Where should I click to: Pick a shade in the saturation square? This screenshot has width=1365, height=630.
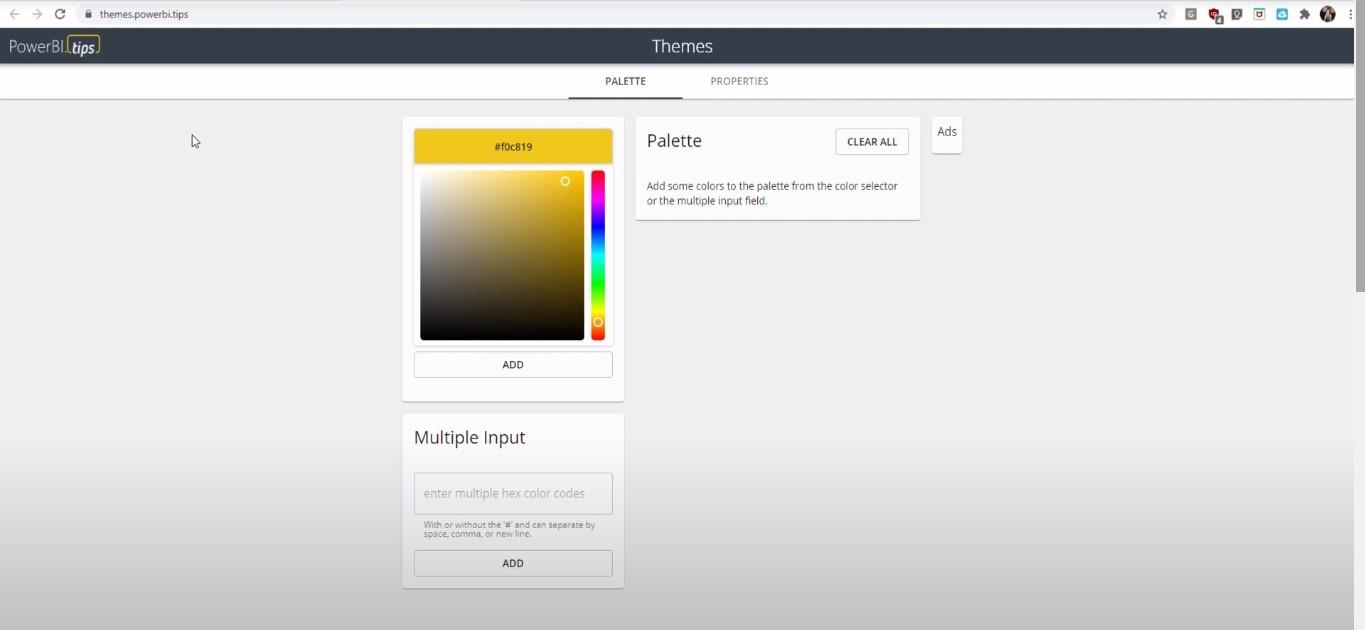click(502, 255)
